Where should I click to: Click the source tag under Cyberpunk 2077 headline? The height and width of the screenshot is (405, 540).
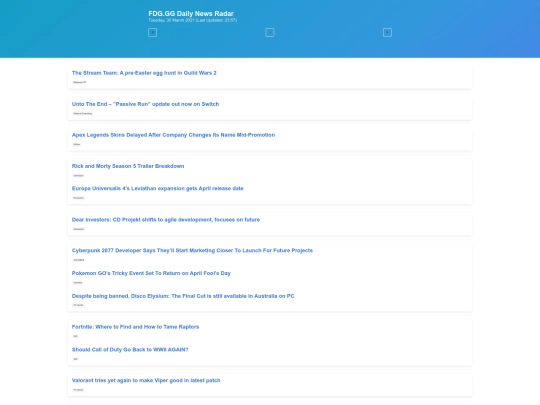[x=79, y=260]
